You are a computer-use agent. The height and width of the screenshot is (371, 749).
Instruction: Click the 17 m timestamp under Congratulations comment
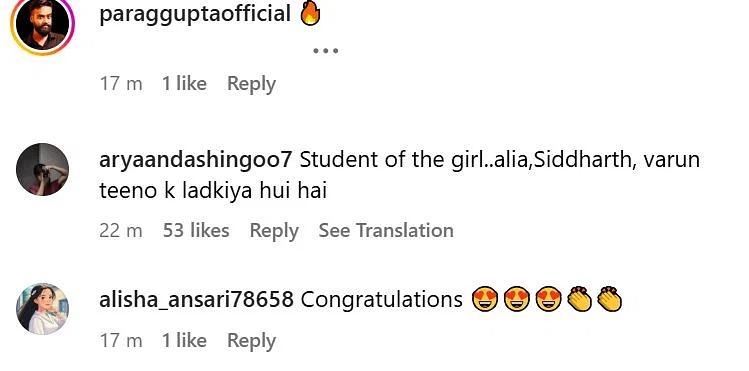[121, 340]
